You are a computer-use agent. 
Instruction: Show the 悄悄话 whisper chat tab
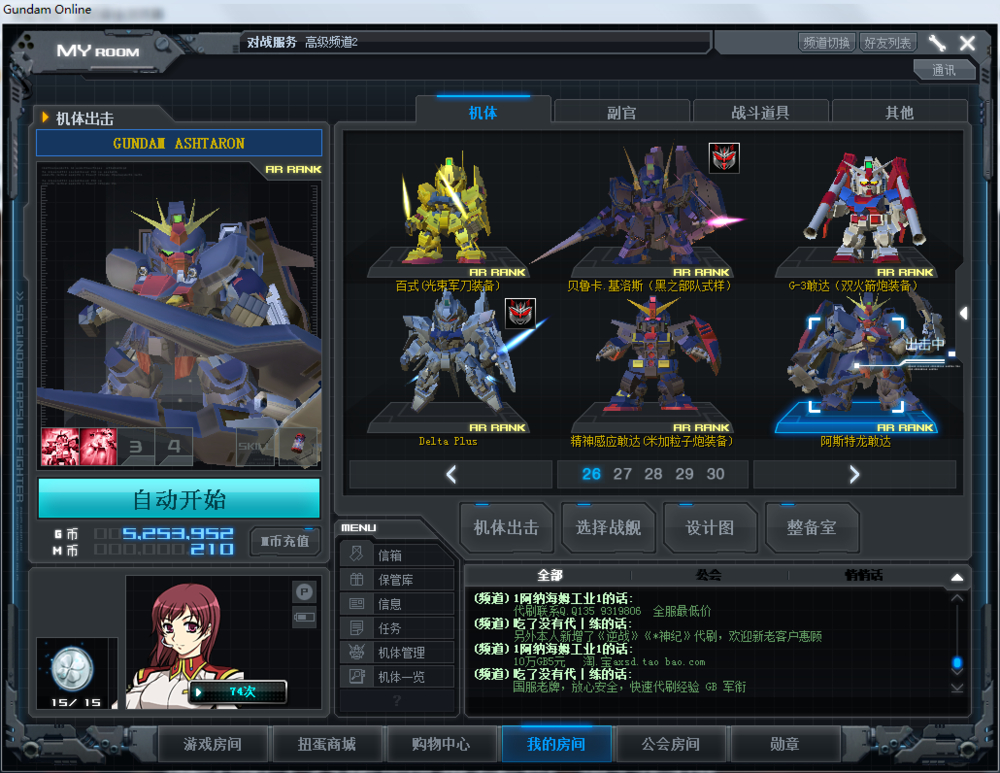tap(864, 575)
